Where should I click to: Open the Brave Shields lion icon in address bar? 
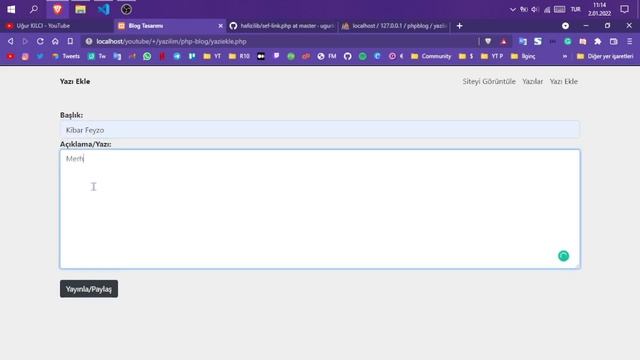[488, 41]
